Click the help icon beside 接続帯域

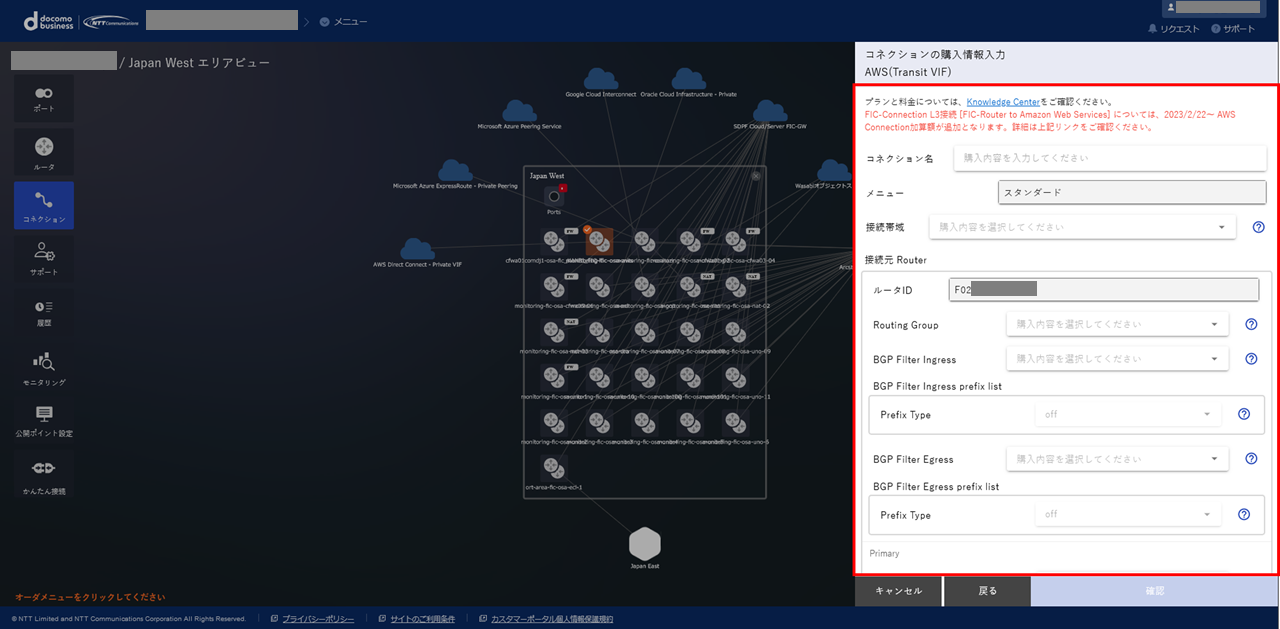(1258, 227)
